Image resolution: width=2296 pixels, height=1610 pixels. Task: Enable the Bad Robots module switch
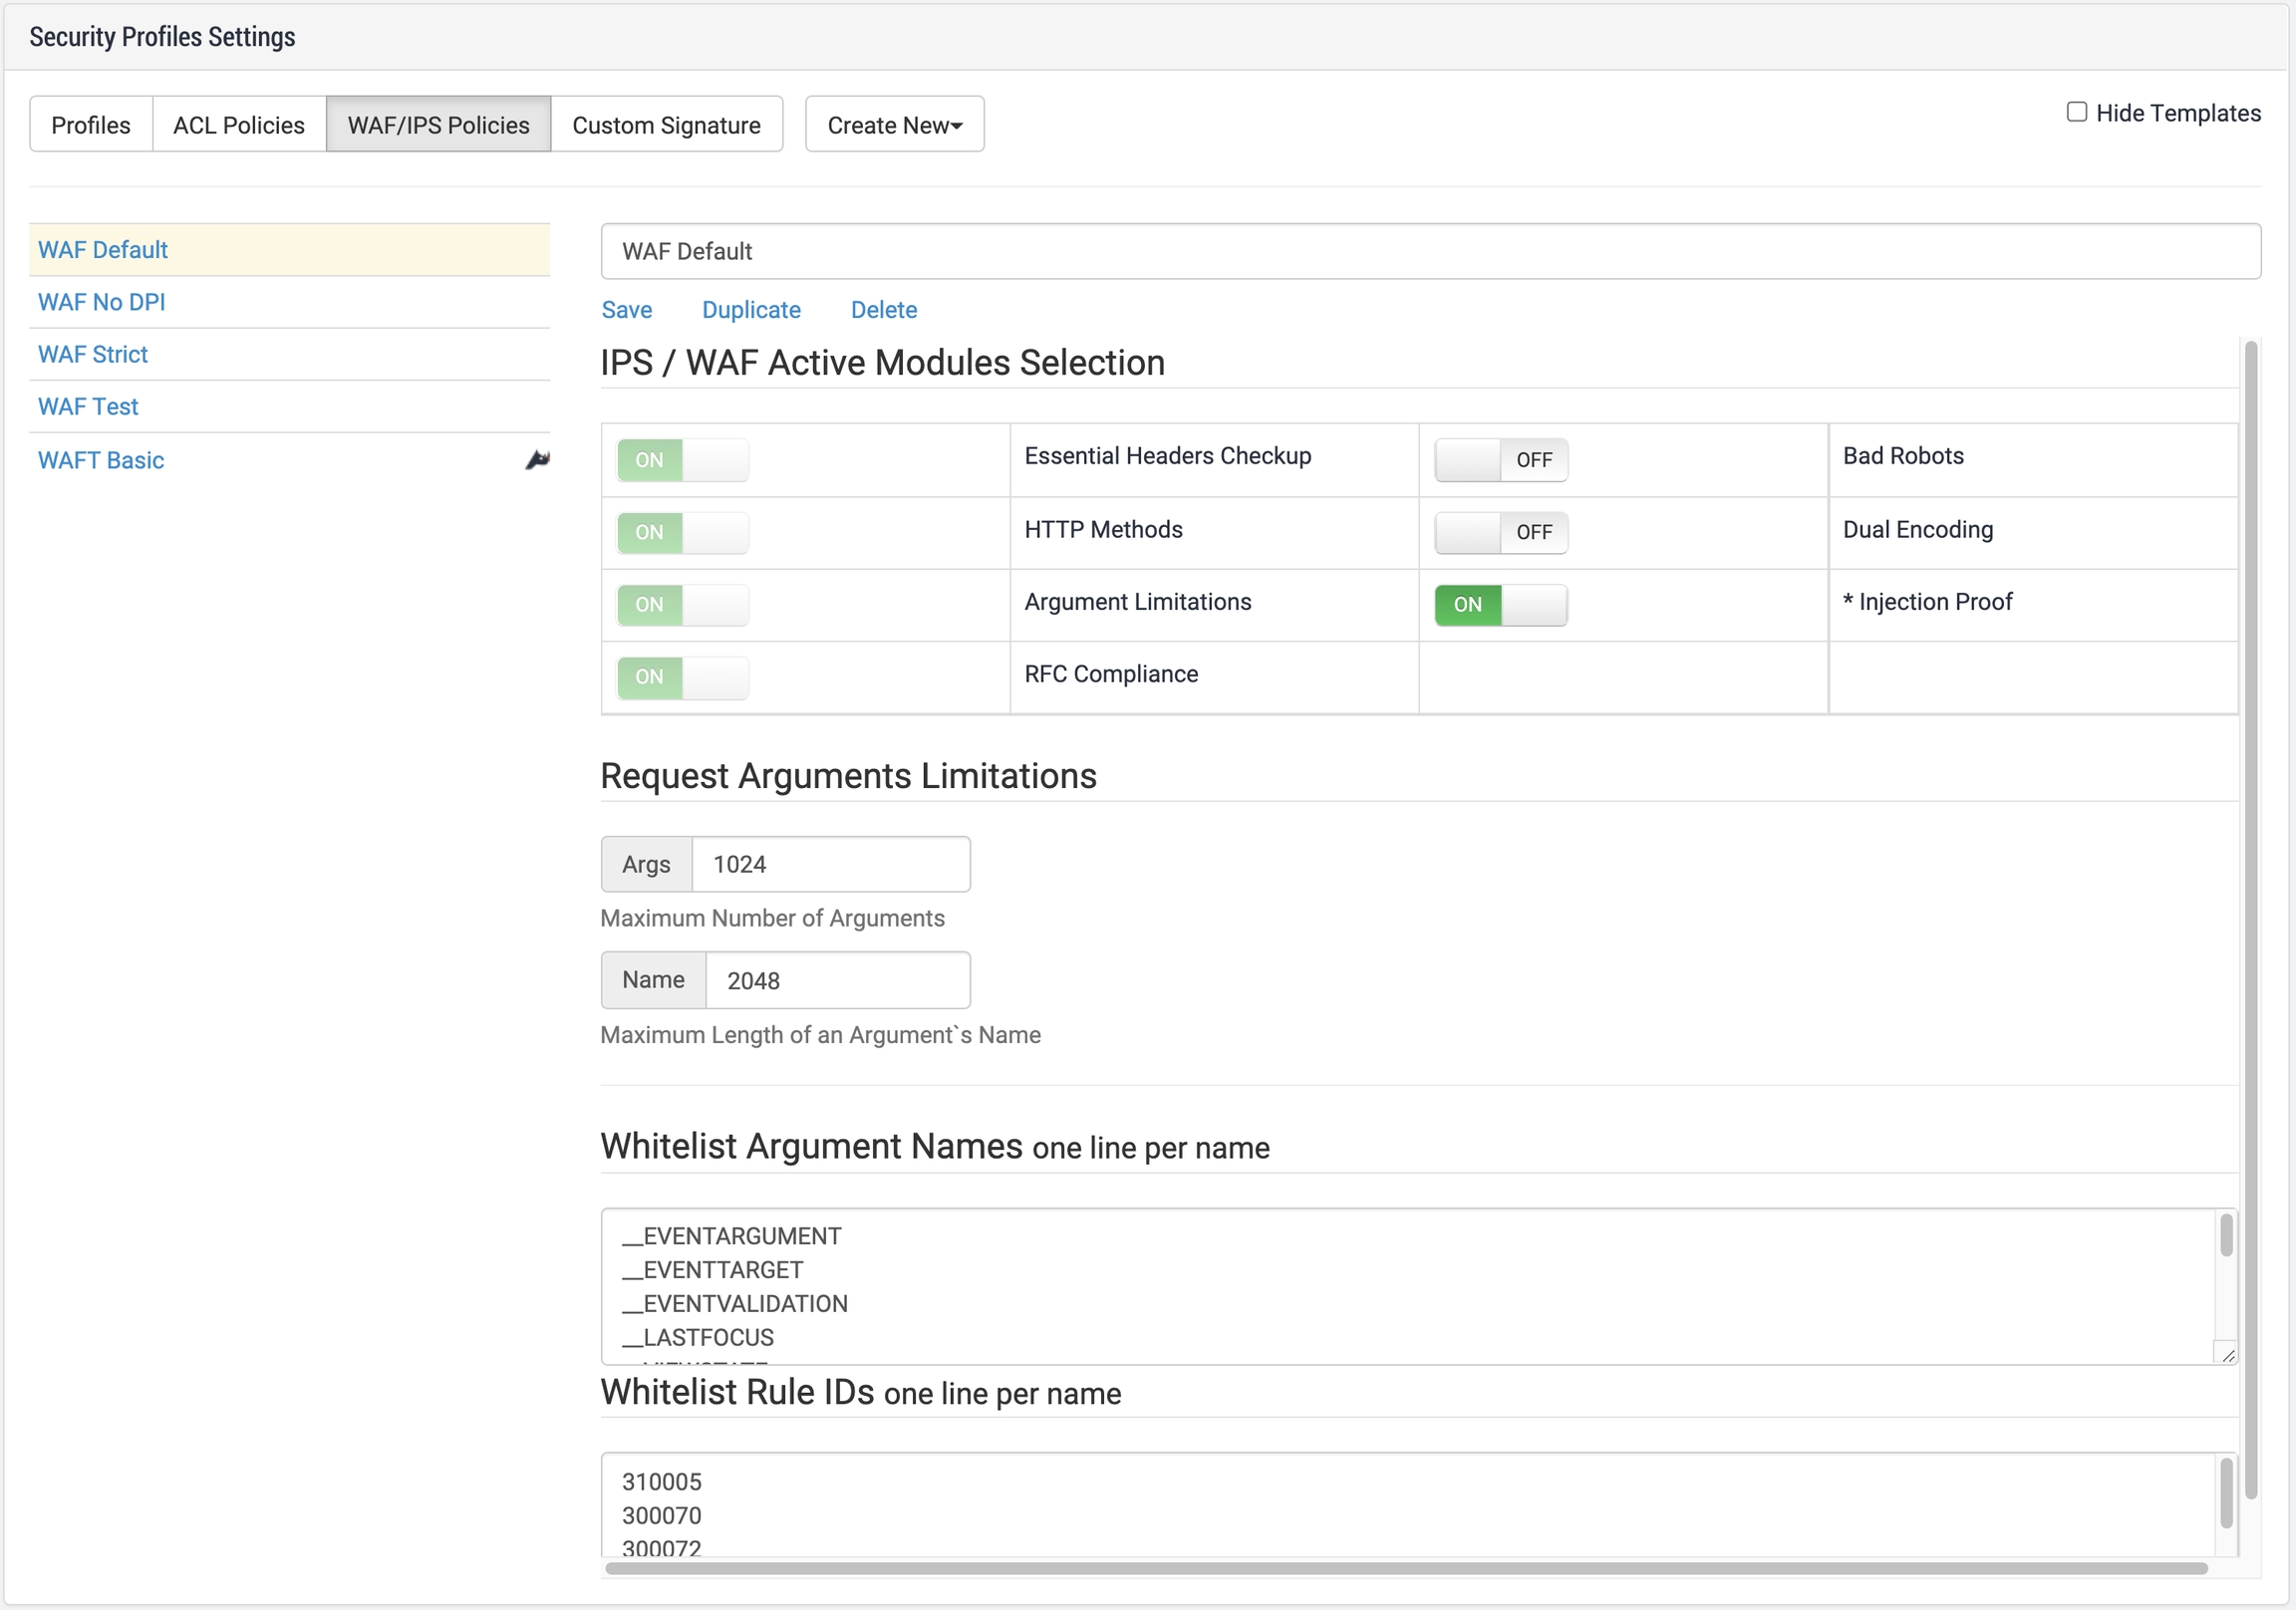coord(1500,460)
